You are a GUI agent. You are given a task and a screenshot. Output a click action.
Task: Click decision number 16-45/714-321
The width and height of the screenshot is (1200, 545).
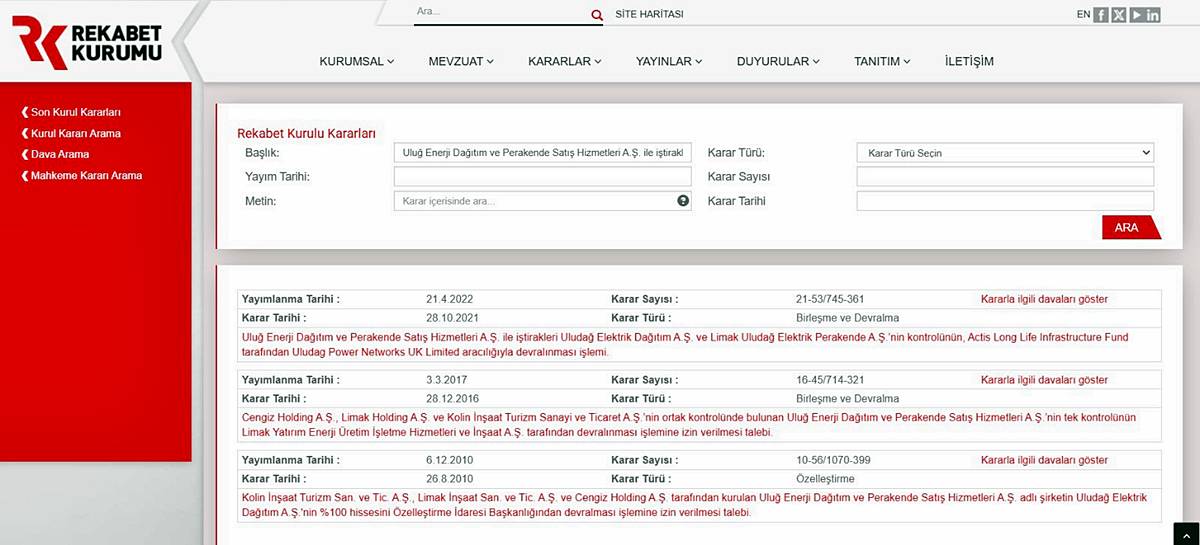830,380
